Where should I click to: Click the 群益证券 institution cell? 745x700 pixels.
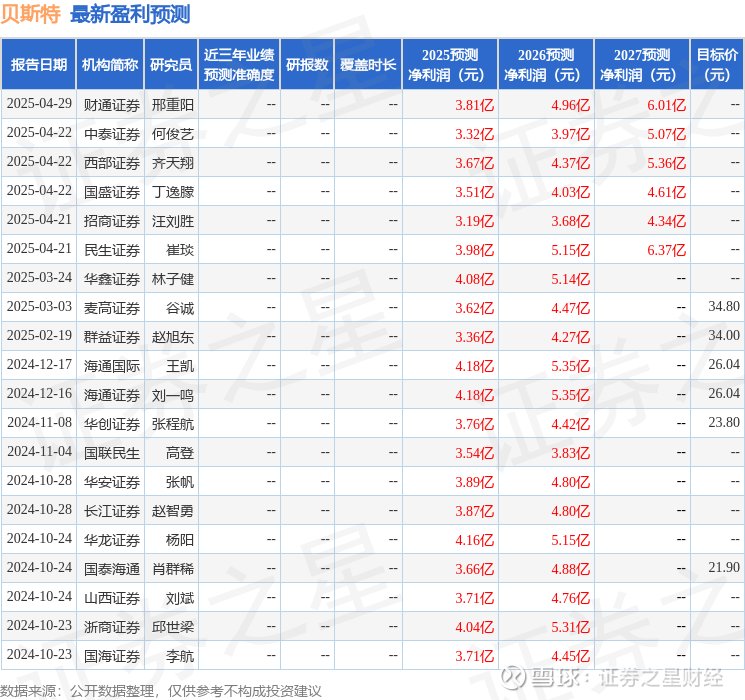tap(112, 337)
